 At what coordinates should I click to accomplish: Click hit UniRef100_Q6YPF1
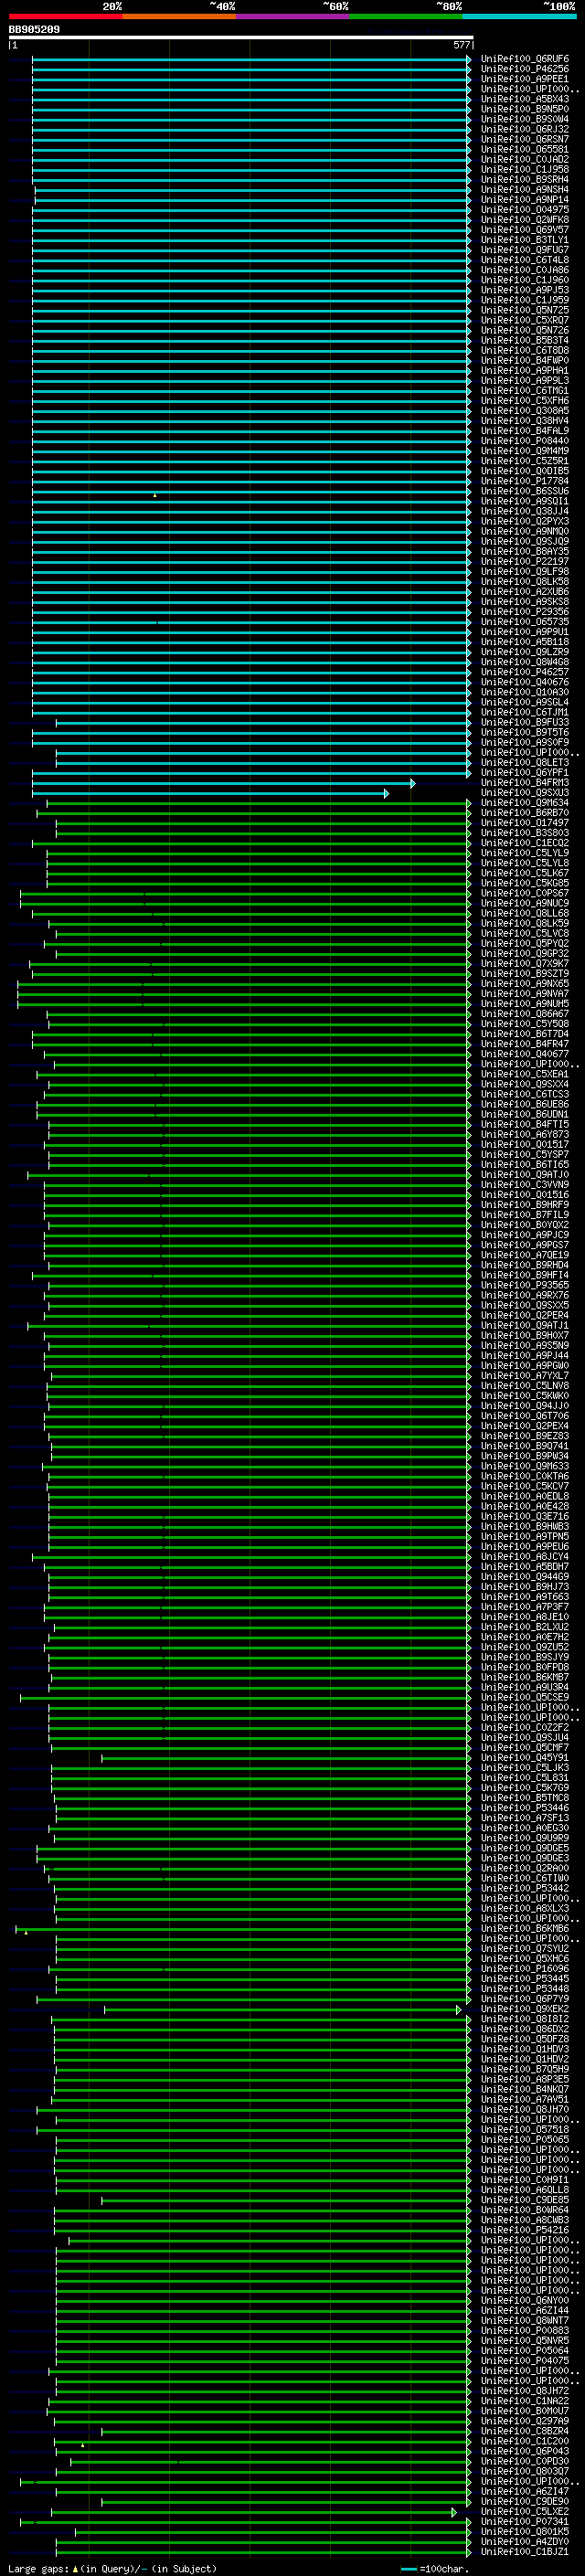(525, 772)
